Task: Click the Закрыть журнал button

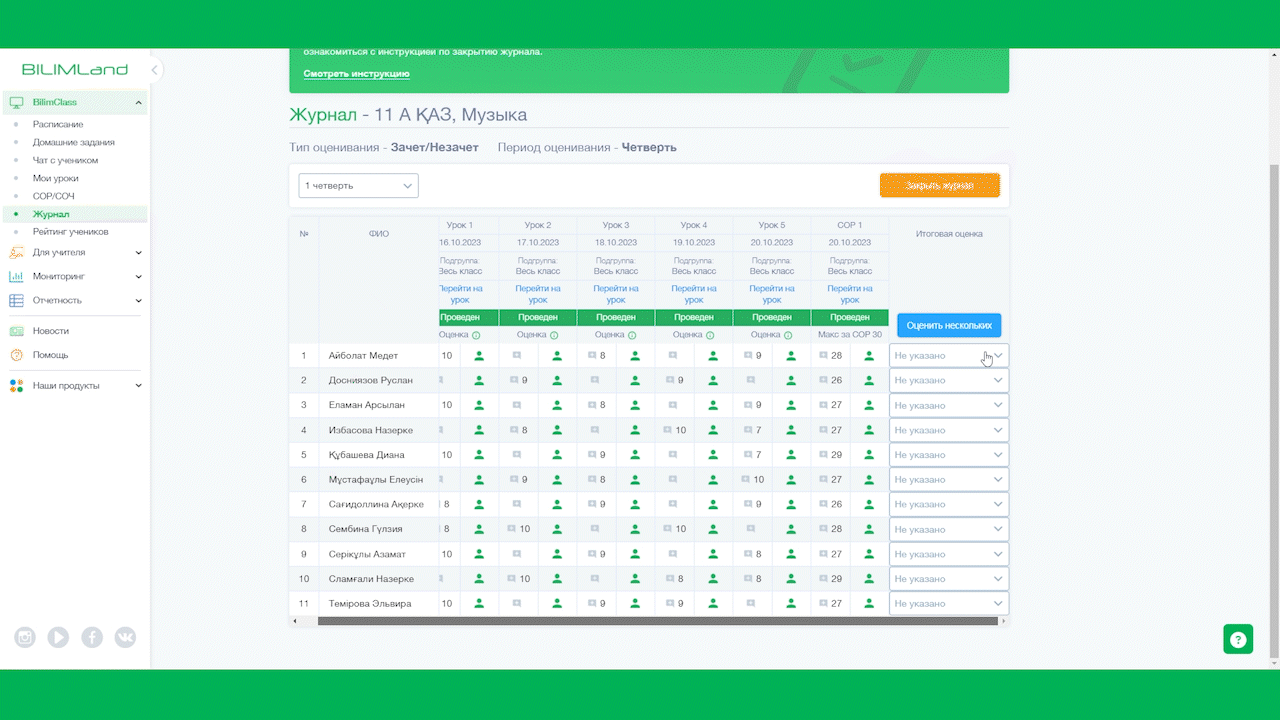Action: coord(940,185)
